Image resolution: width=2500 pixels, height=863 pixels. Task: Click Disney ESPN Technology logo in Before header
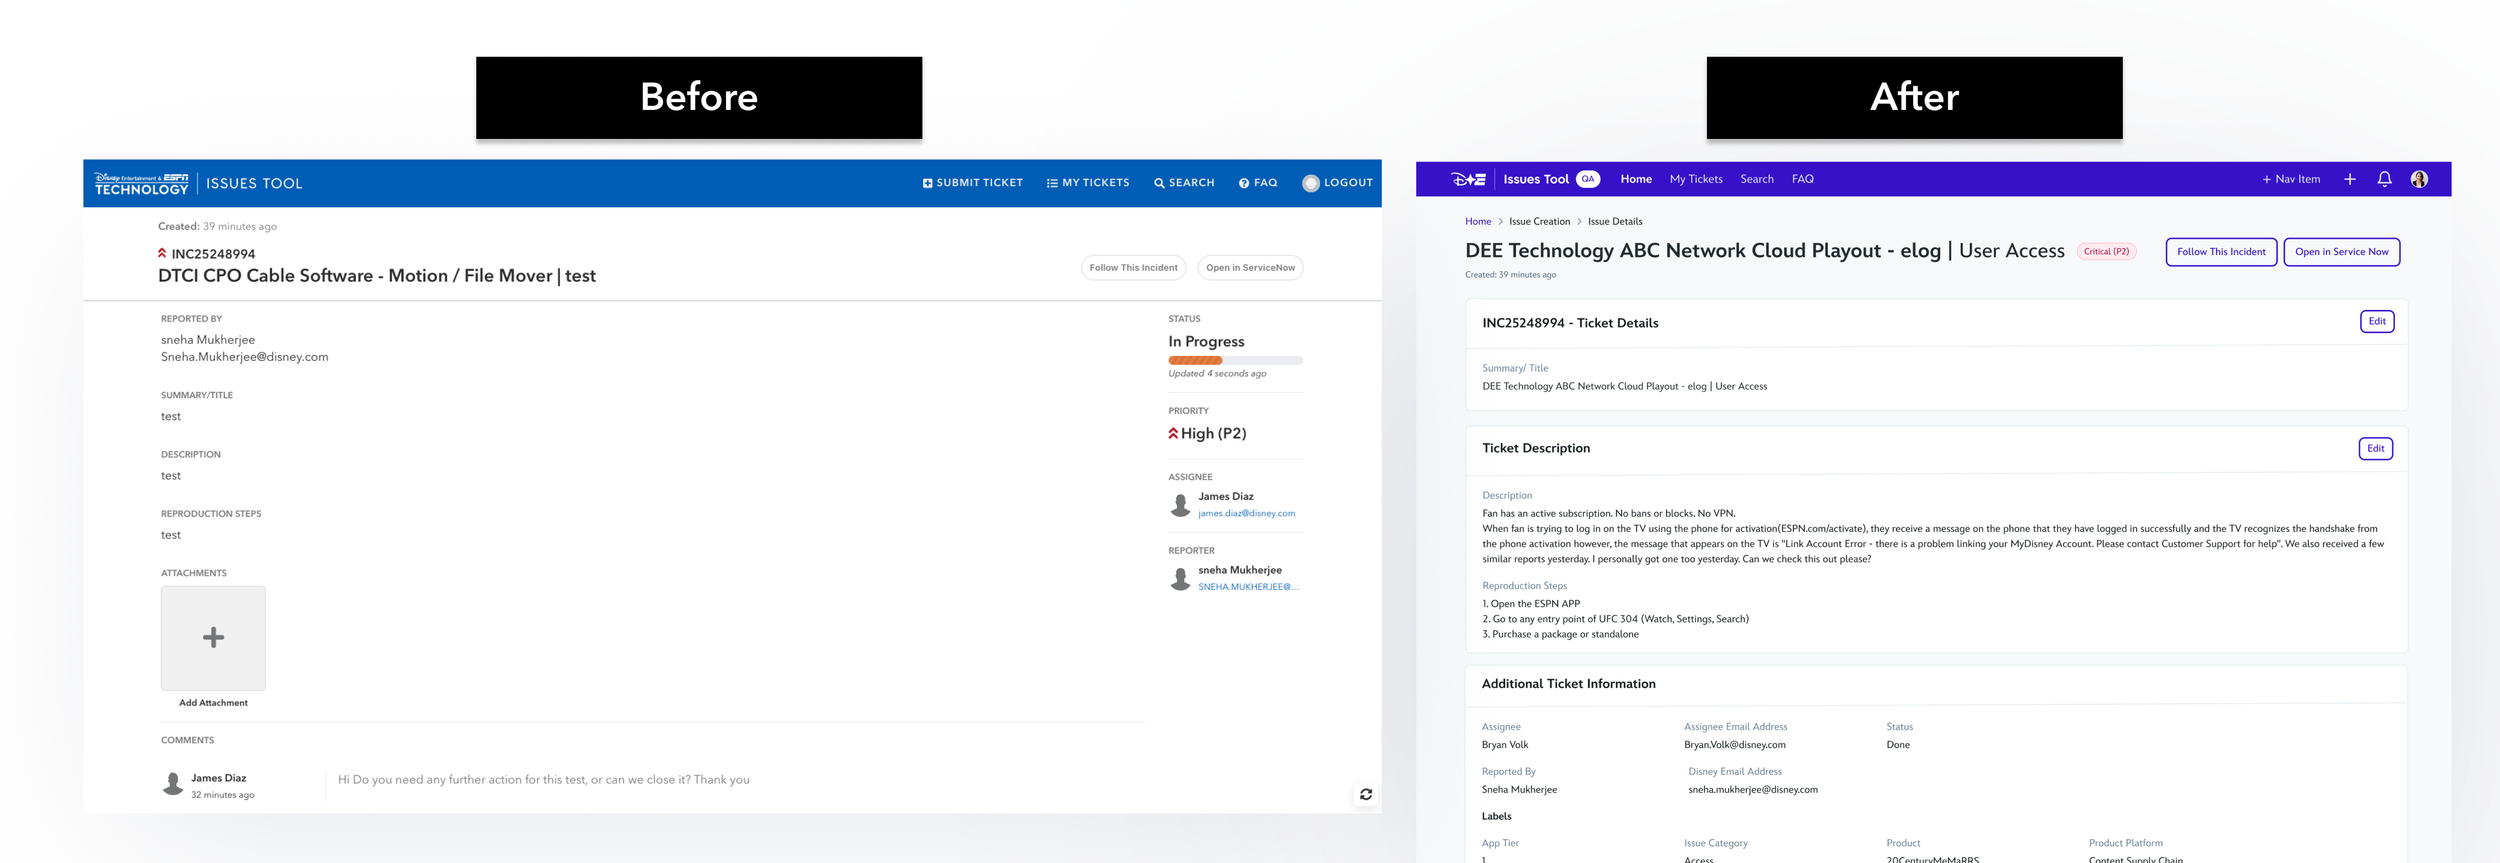pos(141,183)
